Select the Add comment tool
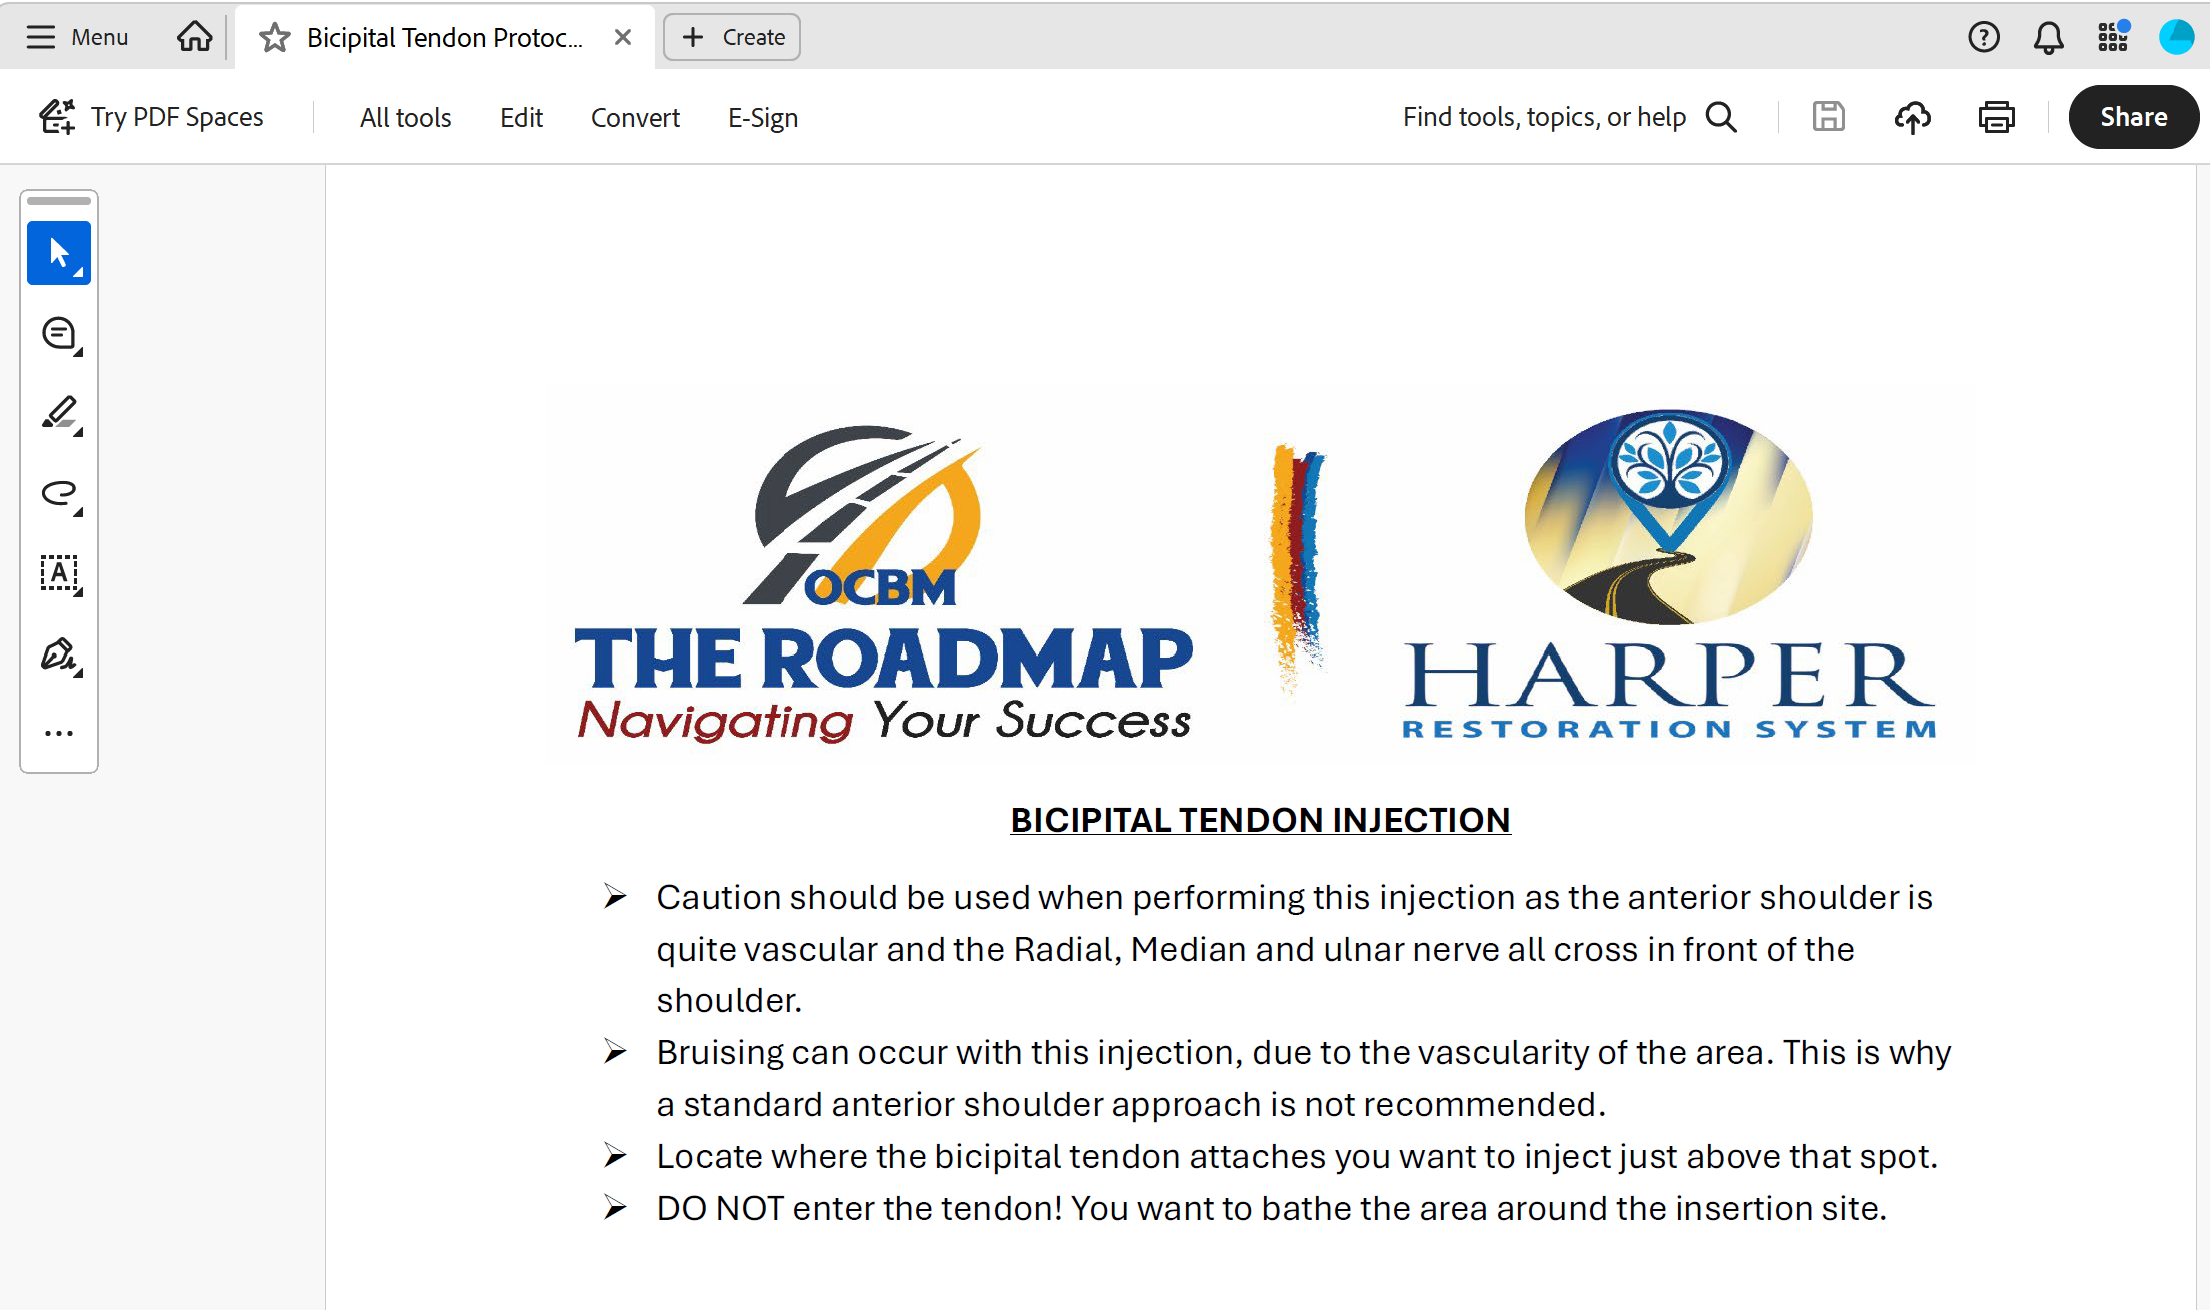 click(57, 333)
